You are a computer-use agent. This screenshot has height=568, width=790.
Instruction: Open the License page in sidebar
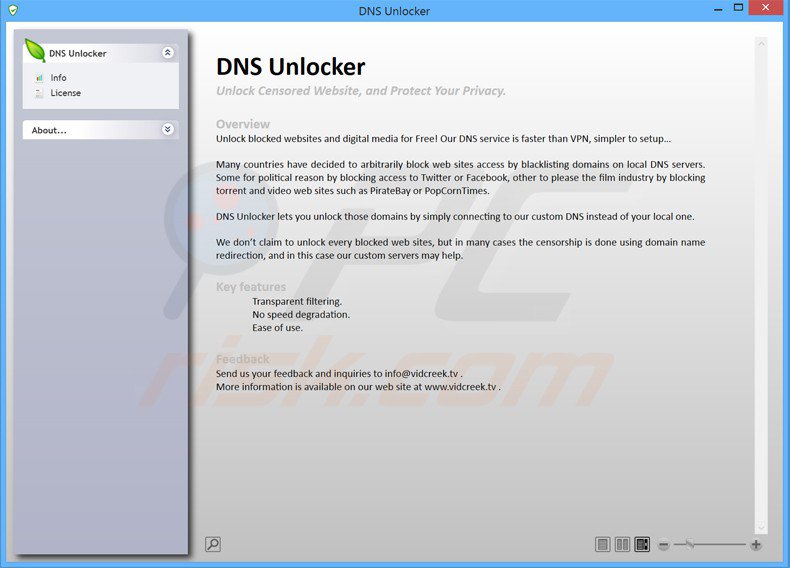coord(65,93)
